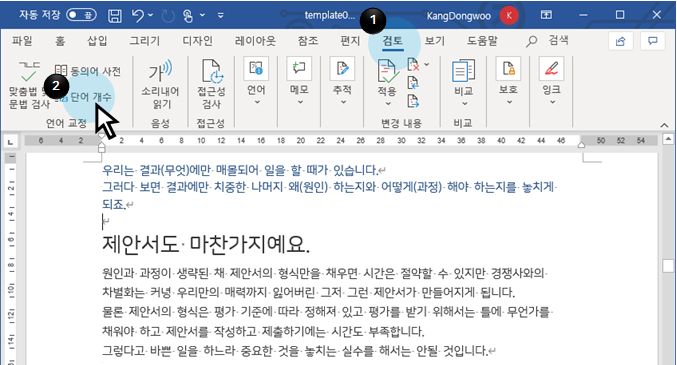Click the vertical scrollbar thumb
The height and width of the screenshot is (365, 677).
click(668, 266)
